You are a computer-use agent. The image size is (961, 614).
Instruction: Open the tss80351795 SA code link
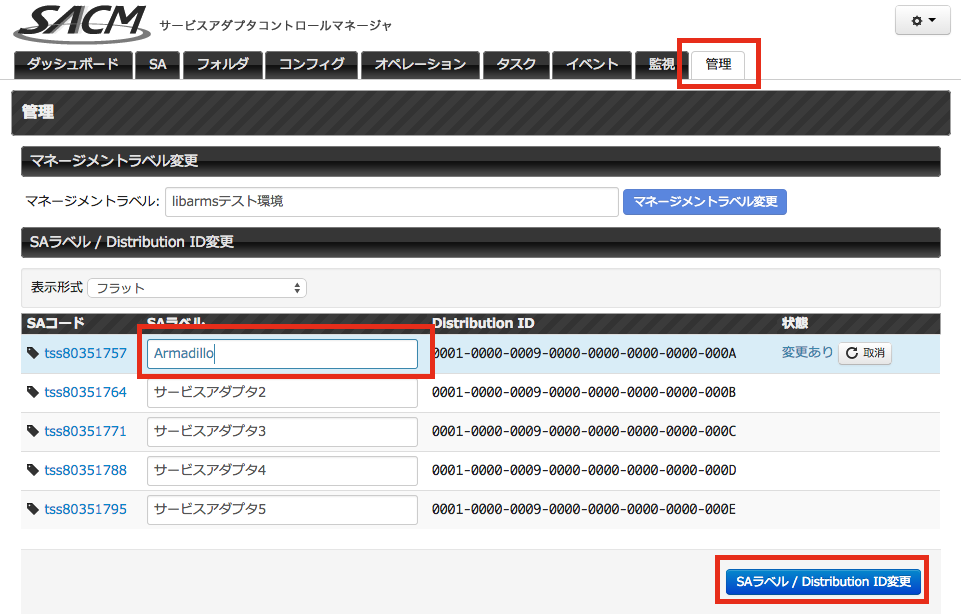coord(85,509)
